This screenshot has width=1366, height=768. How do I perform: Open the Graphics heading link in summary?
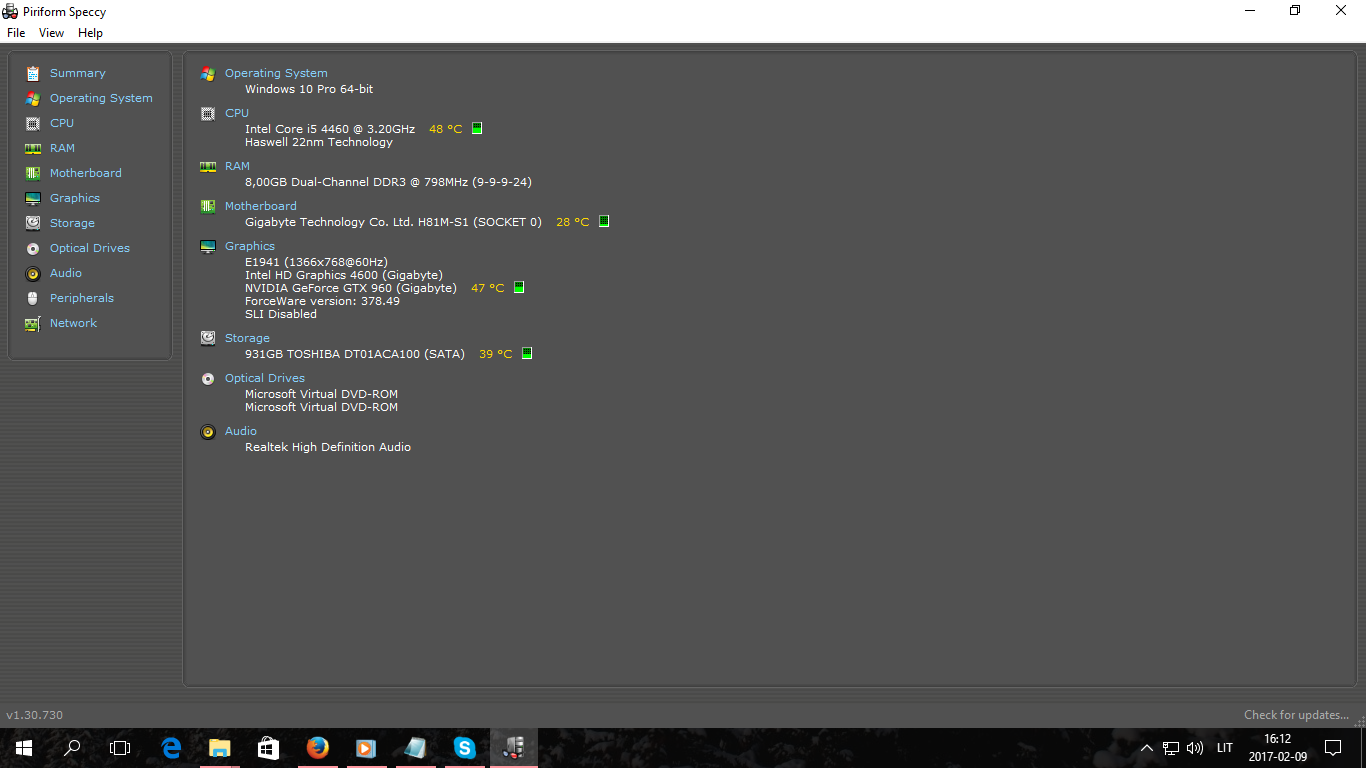click(x=250, y=246)
